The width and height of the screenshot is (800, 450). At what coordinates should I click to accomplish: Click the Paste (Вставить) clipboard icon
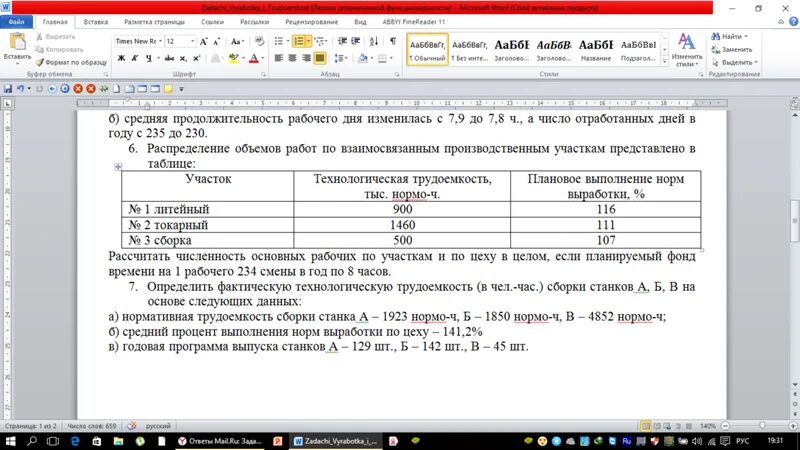[x=17, y=42]
